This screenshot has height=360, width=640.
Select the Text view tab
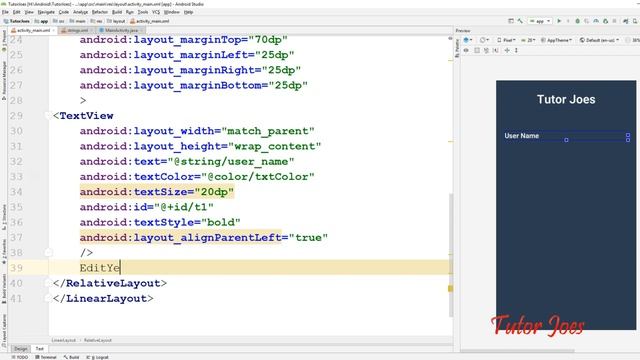[40, 349]
